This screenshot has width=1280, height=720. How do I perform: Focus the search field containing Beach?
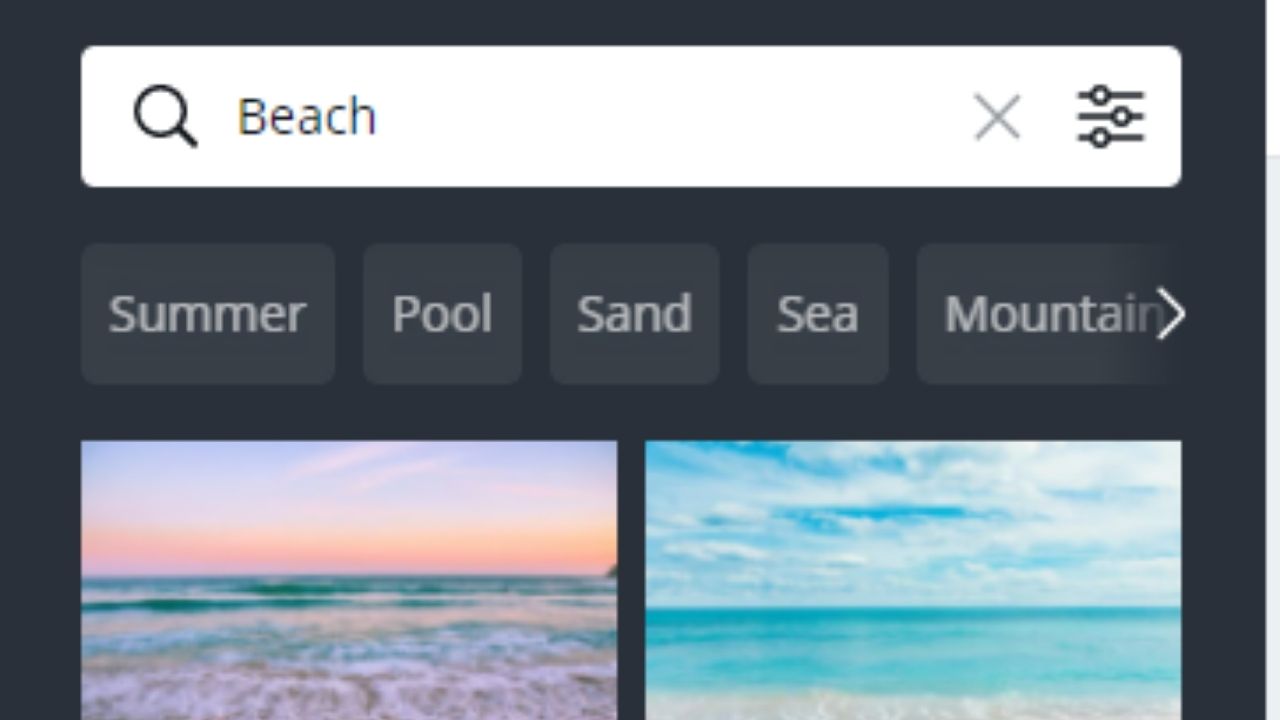[630, 117]
